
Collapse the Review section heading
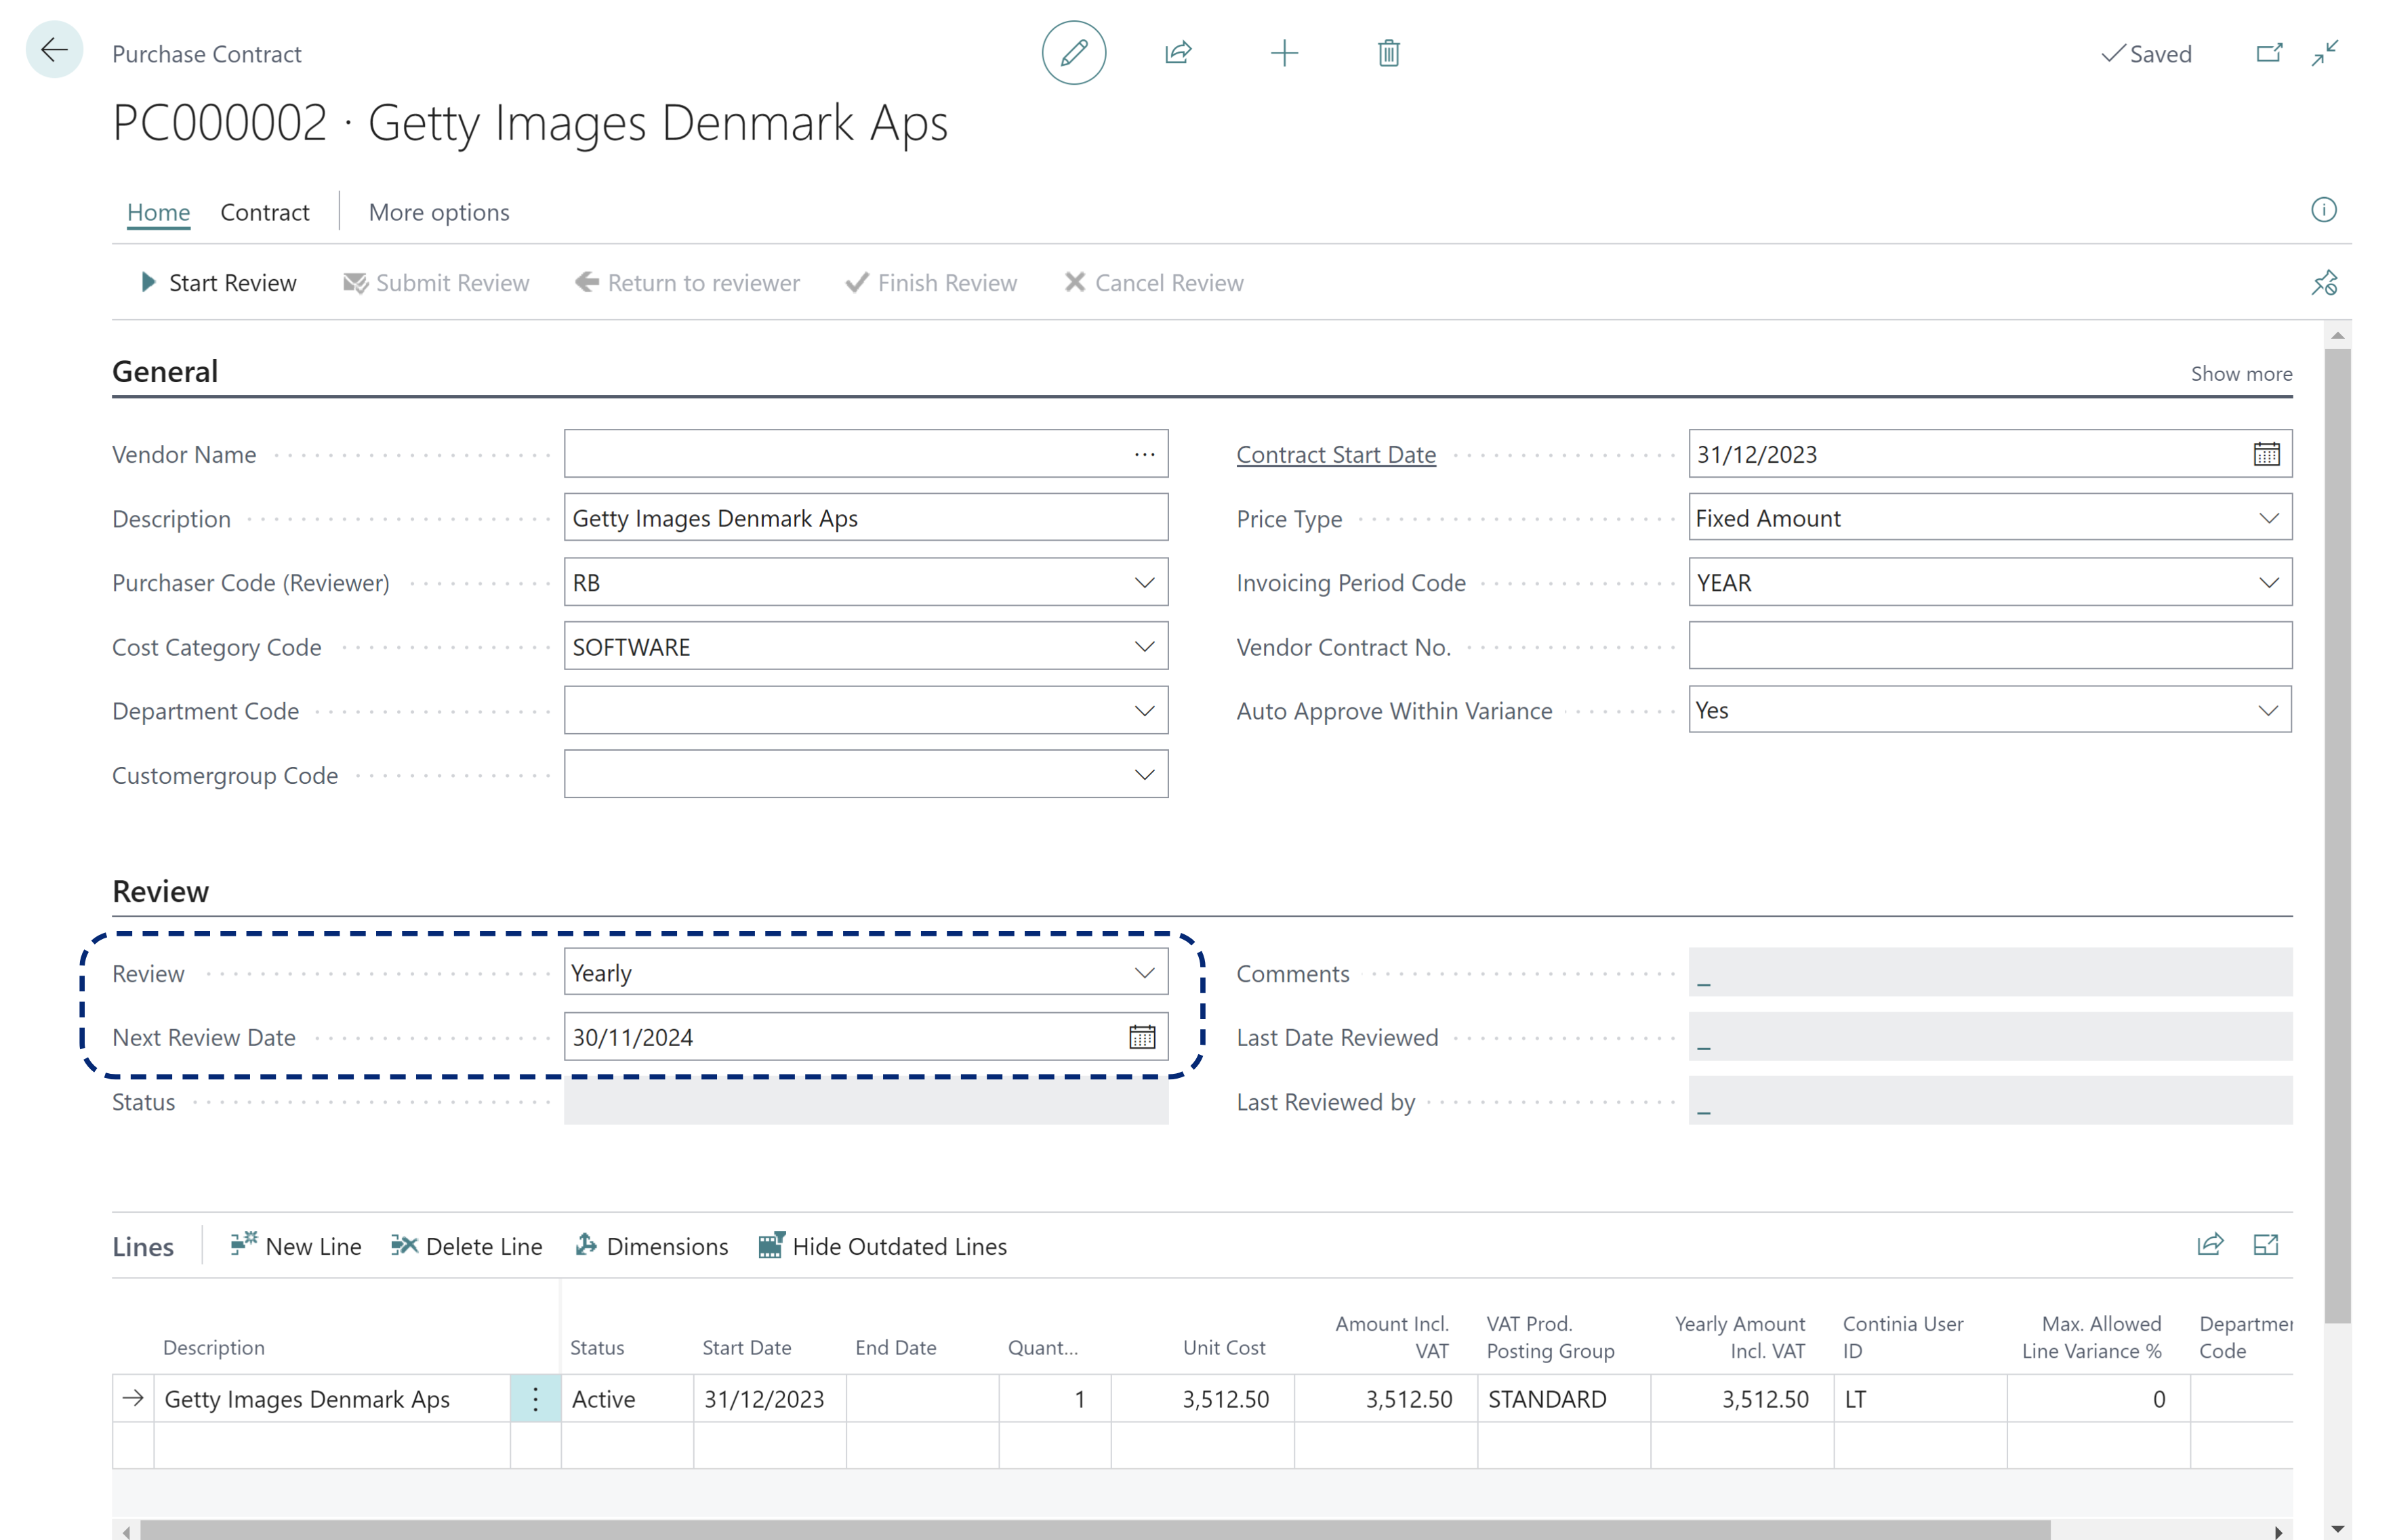[x=160, y=891]
